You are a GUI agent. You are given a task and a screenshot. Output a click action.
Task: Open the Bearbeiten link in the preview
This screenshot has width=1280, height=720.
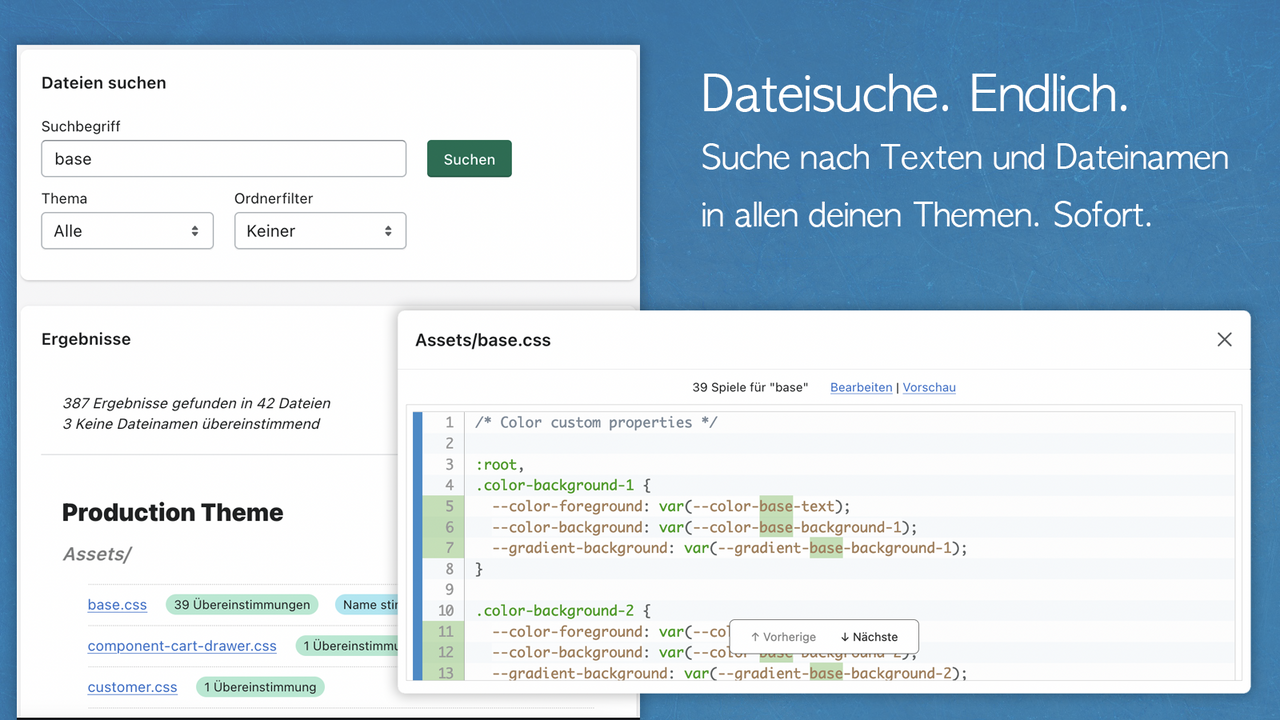point(861,387)
